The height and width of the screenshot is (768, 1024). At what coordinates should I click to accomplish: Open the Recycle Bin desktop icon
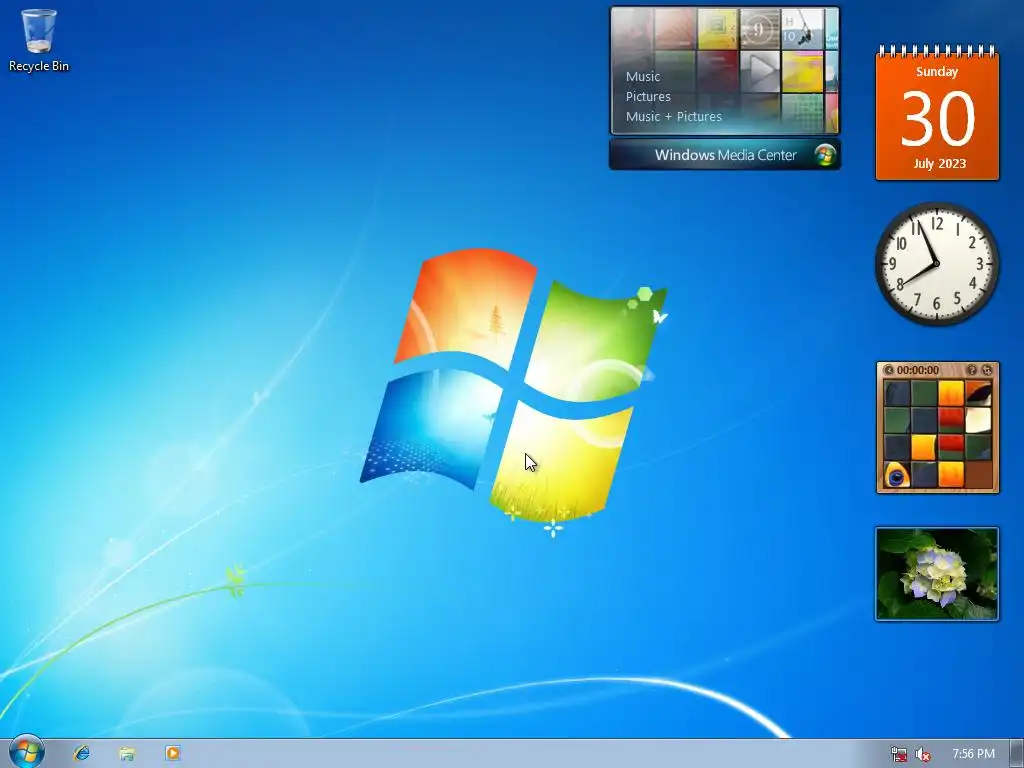39,39
